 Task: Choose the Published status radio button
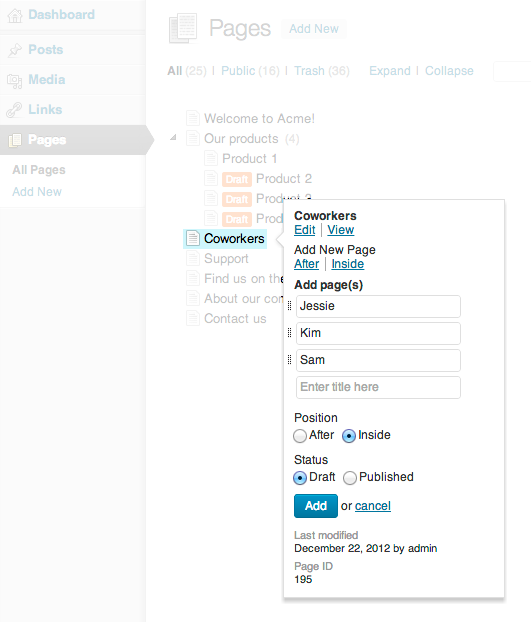(x=350, y=478)
